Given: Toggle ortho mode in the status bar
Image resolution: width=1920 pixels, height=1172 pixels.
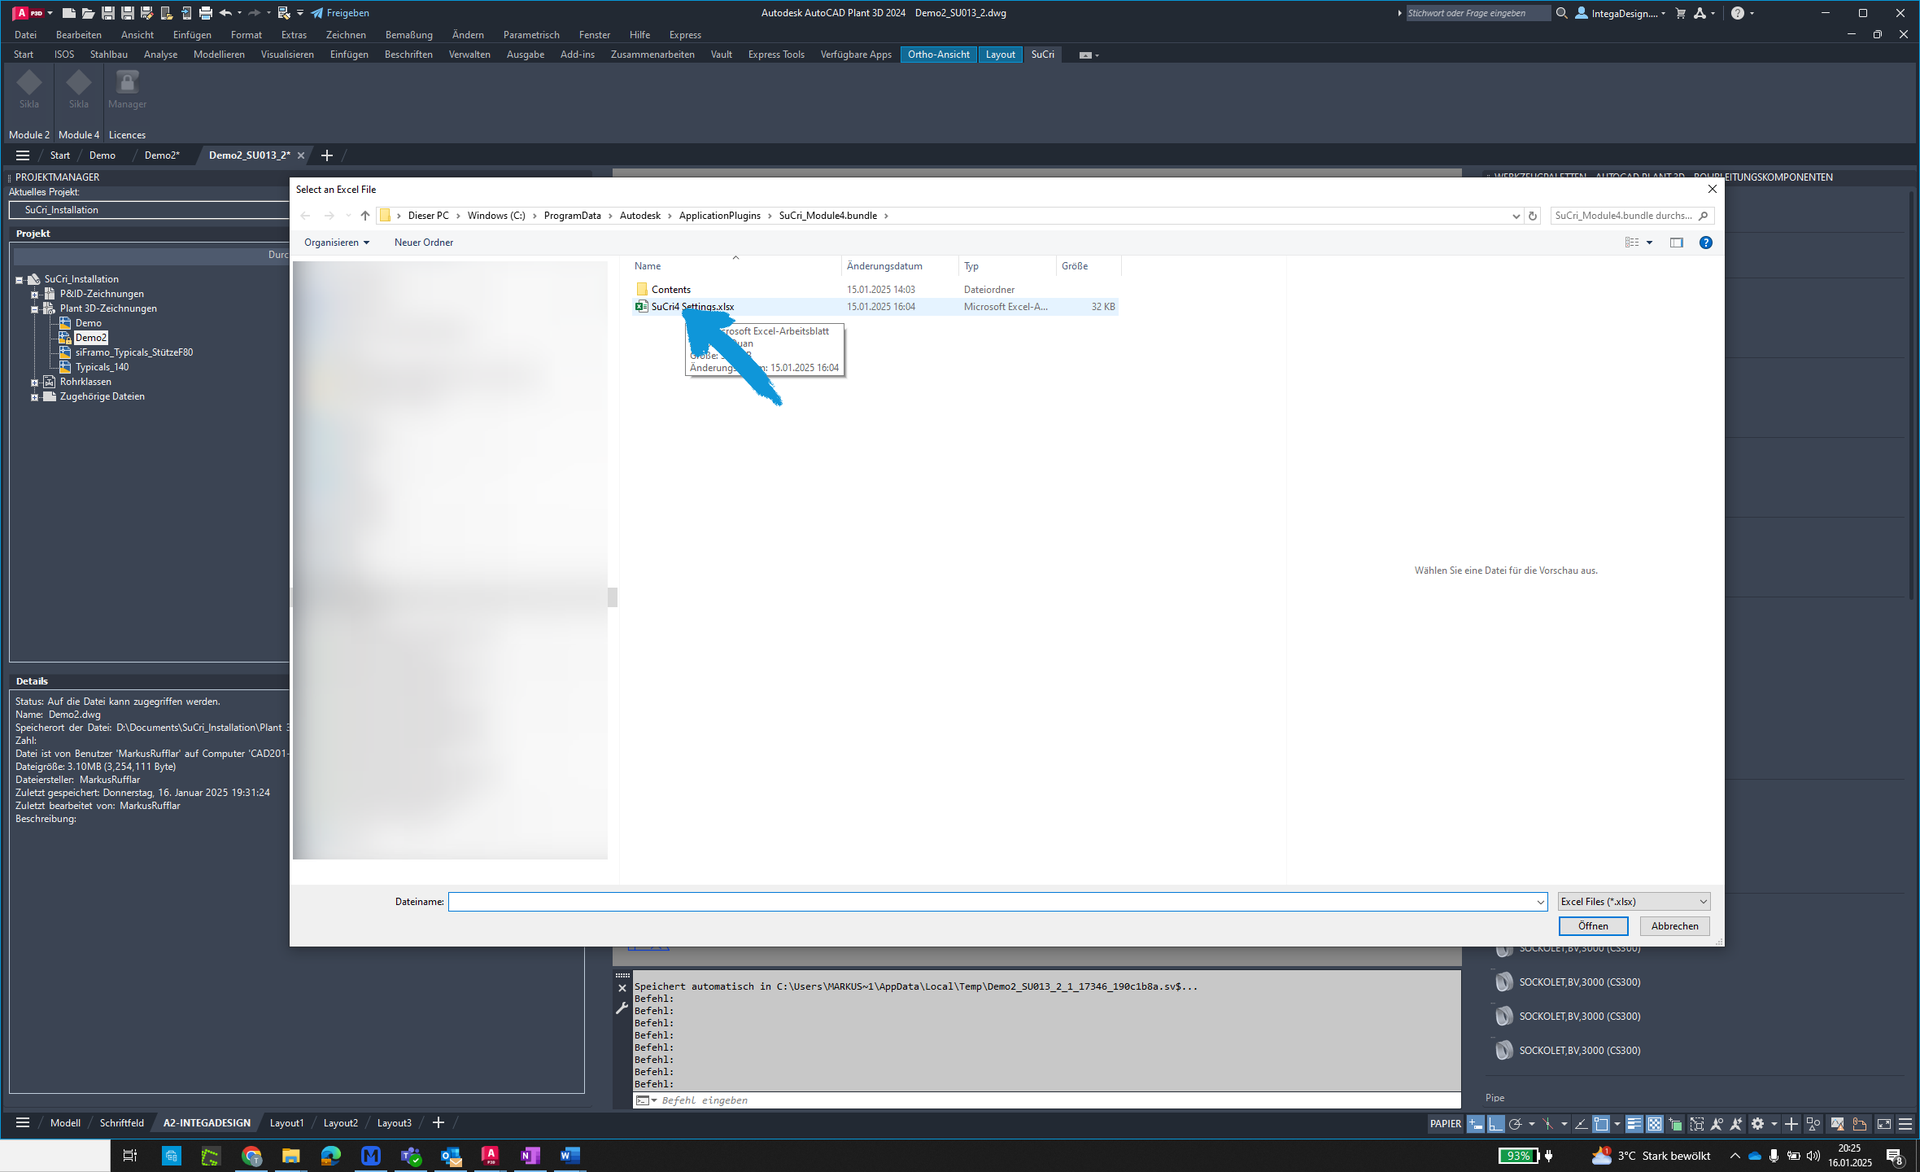Looking at the screenshot, I should pyautogui.click(x=1496, y=1125).
